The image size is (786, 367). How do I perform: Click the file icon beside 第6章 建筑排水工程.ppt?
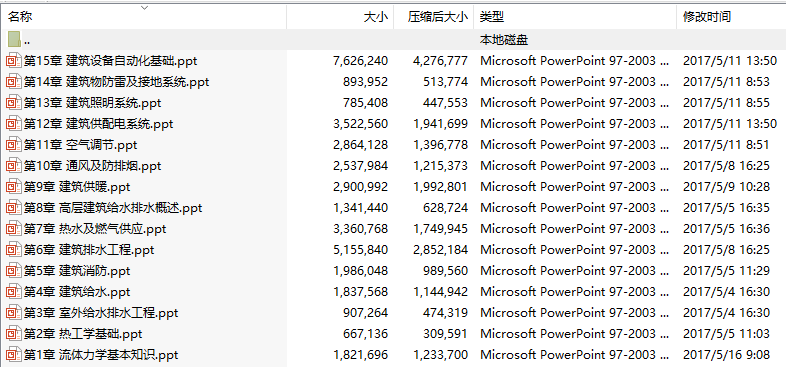[14, 250]
